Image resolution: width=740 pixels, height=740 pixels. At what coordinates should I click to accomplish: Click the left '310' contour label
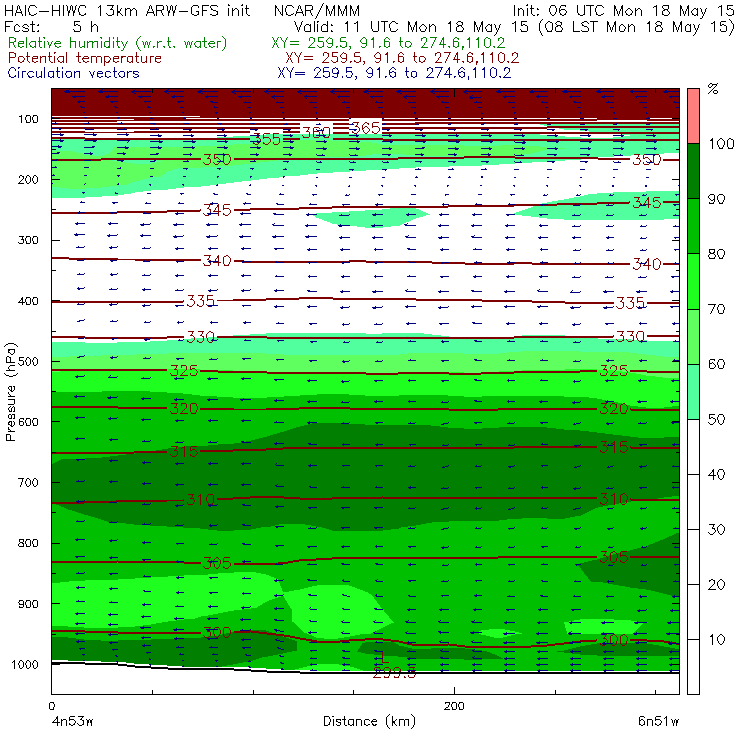point(201,499)
